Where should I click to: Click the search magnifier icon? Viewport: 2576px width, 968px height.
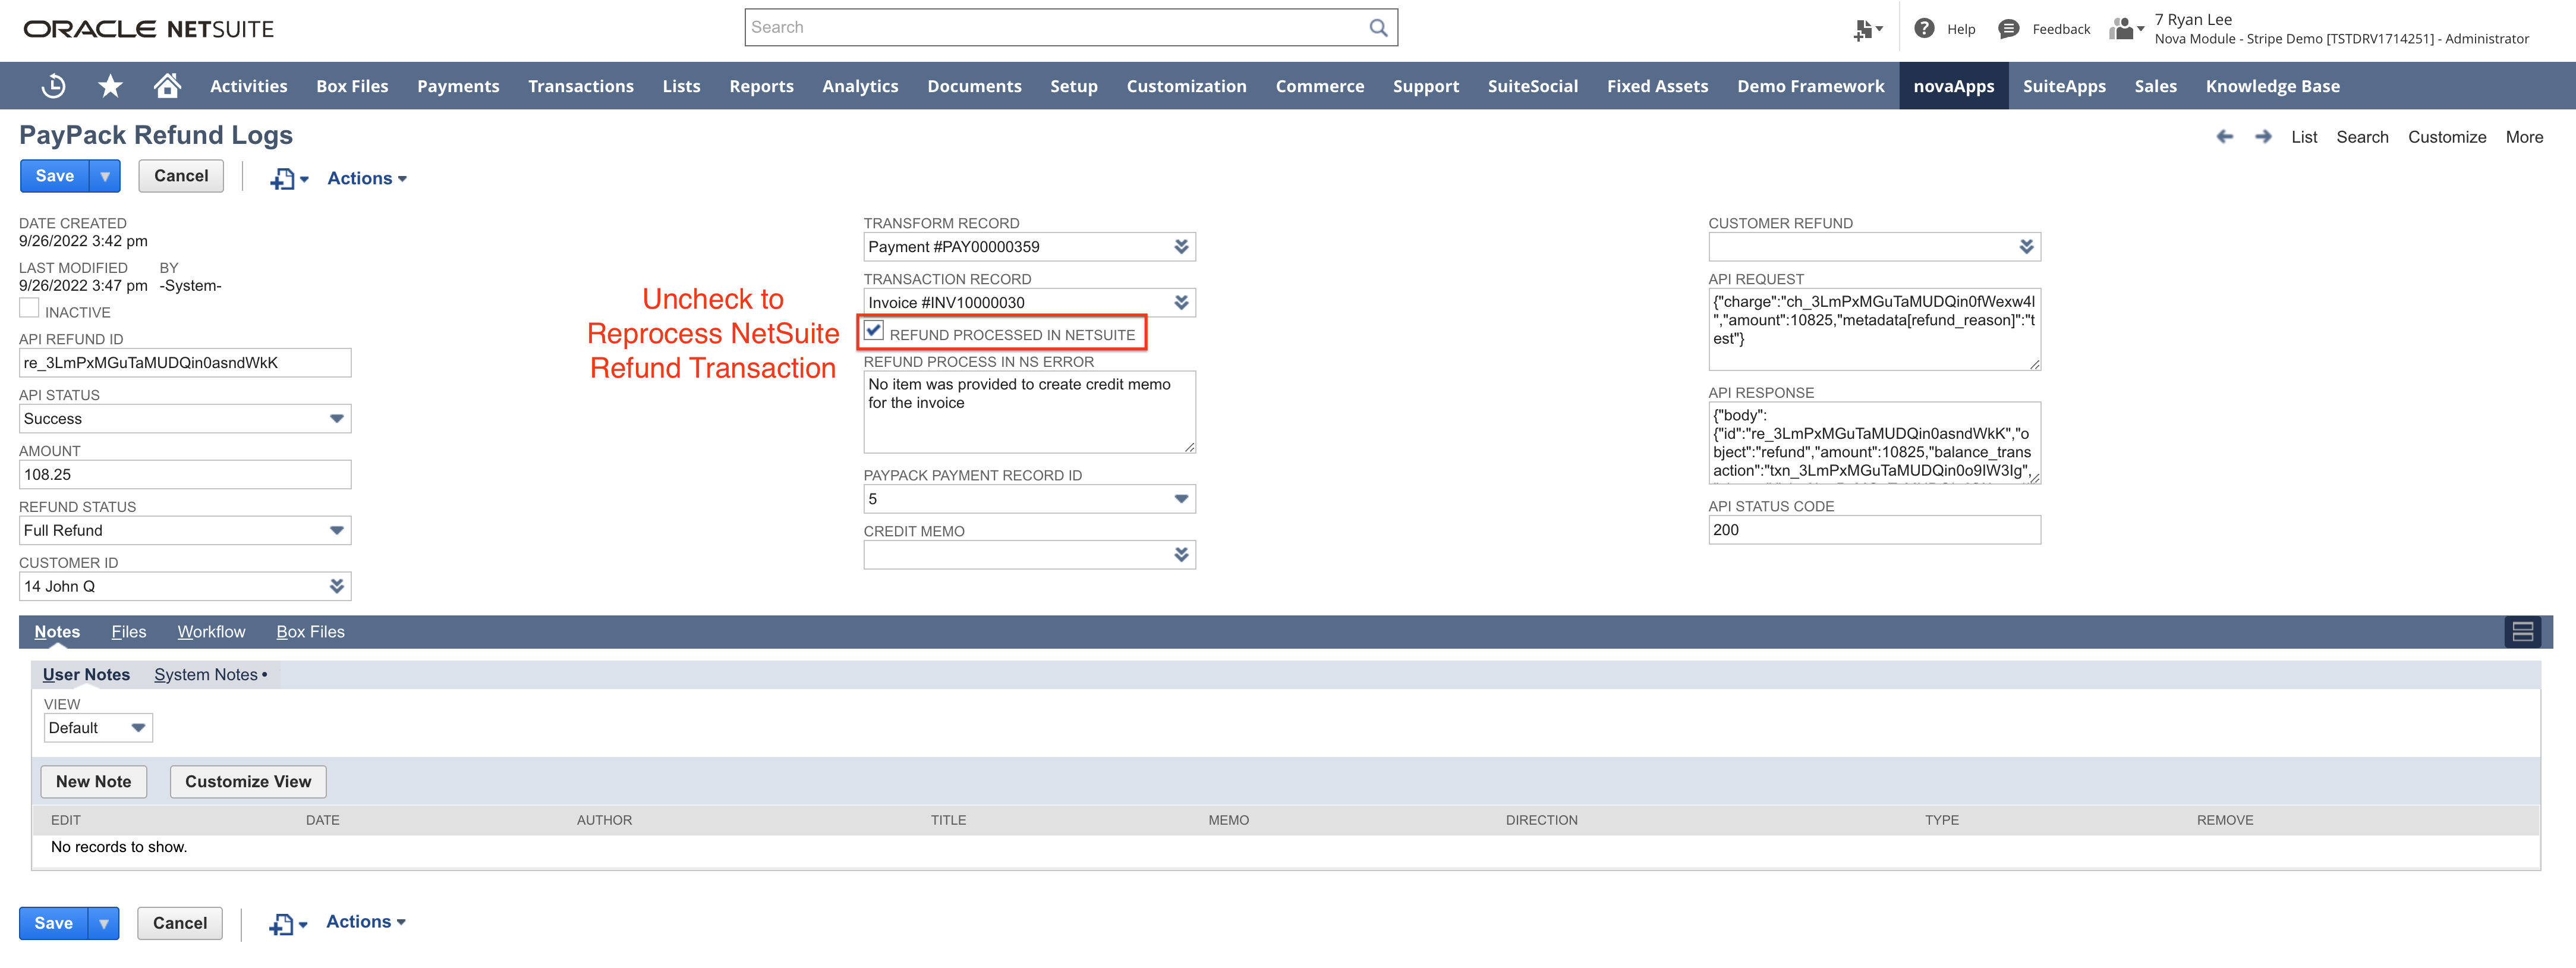point(1378,28)
